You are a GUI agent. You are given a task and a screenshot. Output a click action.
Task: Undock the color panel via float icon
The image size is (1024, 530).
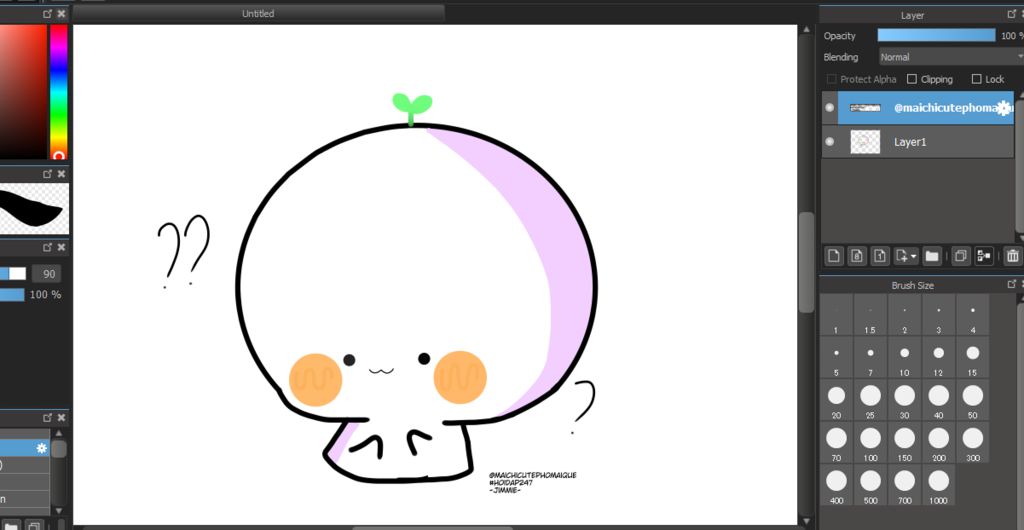point(48,14)
